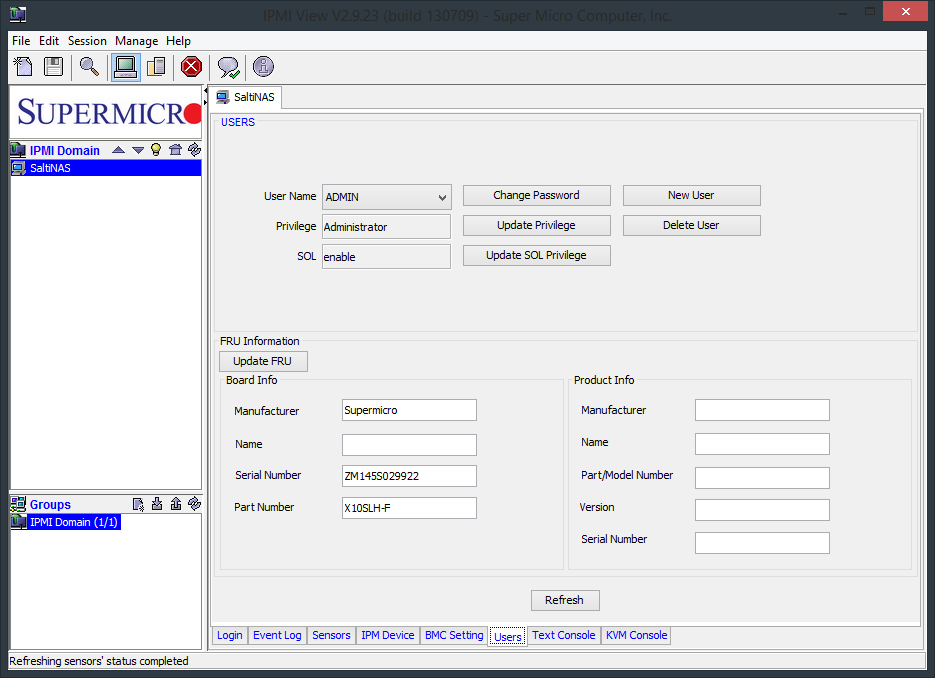Click the speech bubble with checkmark icon
Screen dimensions: 935x678
[x=228, y=67]
